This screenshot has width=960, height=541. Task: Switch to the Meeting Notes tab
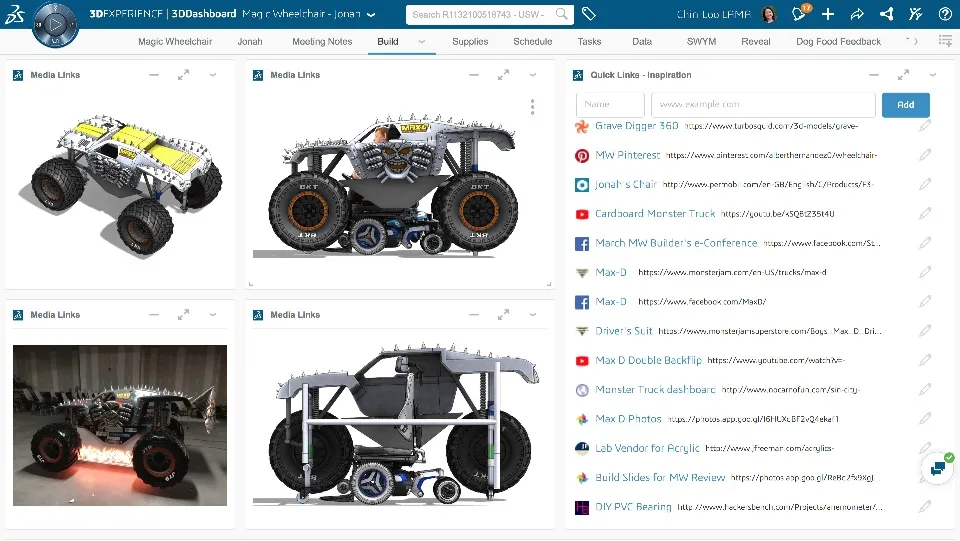tap(322, 42)
